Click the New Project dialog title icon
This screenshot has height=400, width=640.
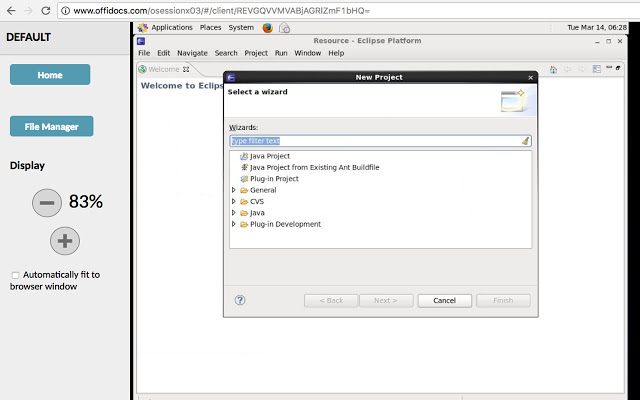click(x=231, y=77)
